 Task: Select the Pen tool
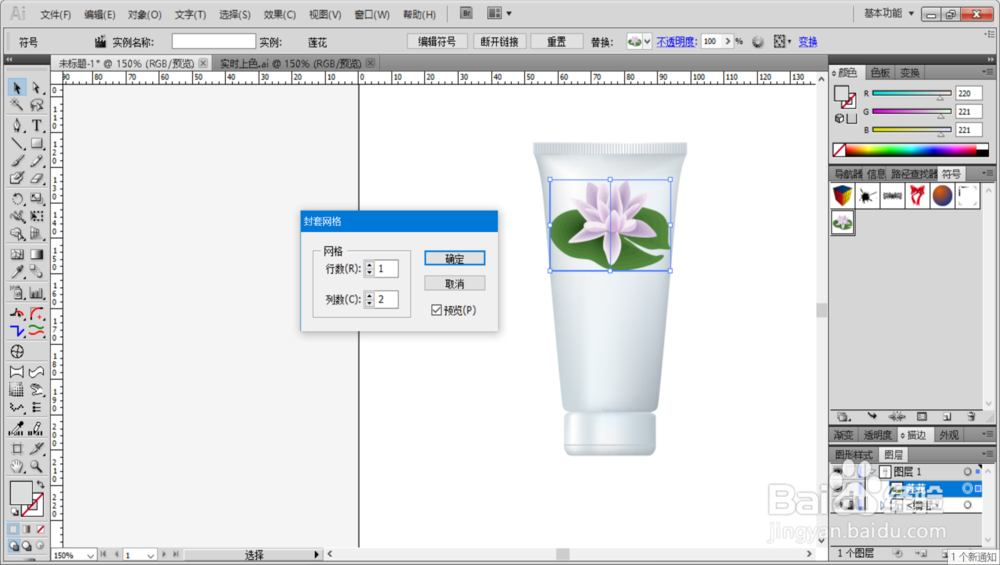17,126
